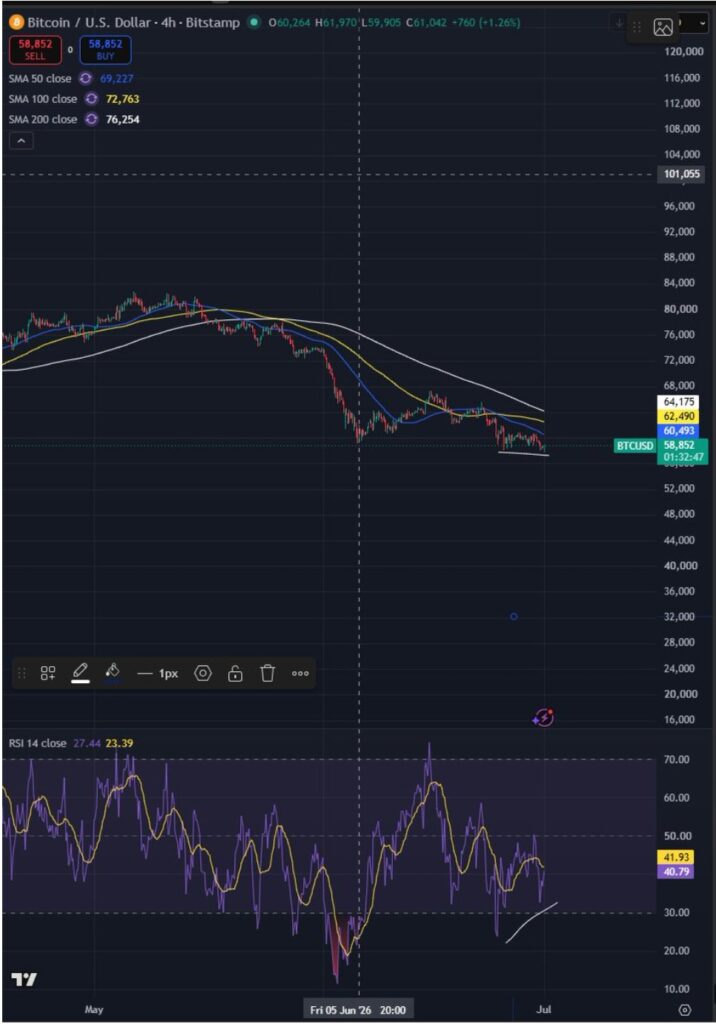Viewport: 716px width, 1024px height.
Task: Click the 64,175 SMA 200 price tag
Action: [678, 402]
